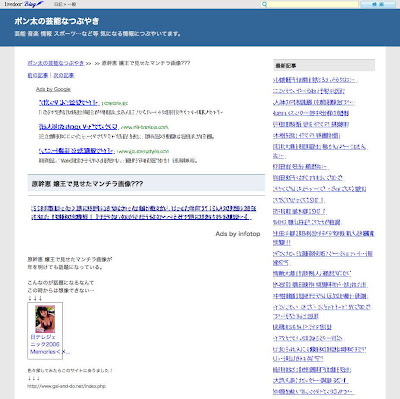Viewport: 400px width, 399px height.
Task: Click the blog title ポン太の芸能なつぶやき header
Action: click(57, 21)
